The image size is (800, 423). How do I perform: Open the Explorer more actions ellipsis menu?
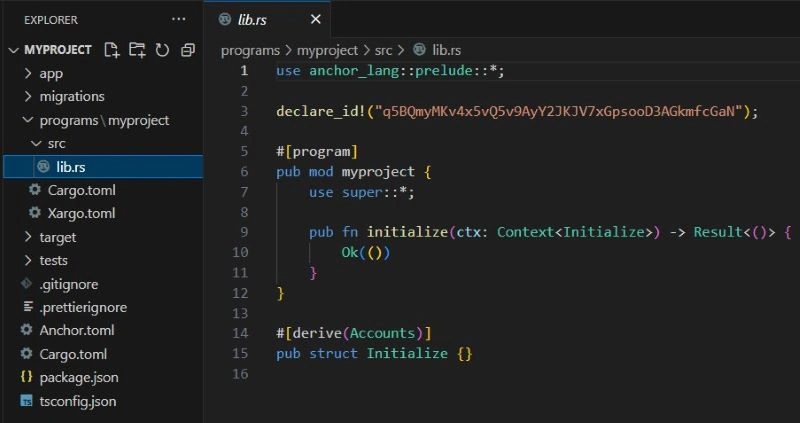179,20
